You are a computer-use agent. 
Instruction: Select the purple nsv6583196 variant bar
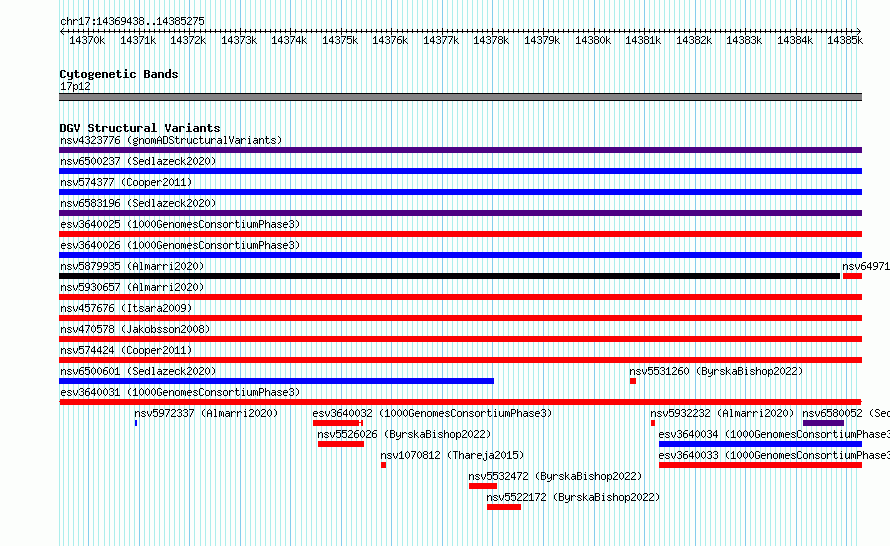pos(460,213)
